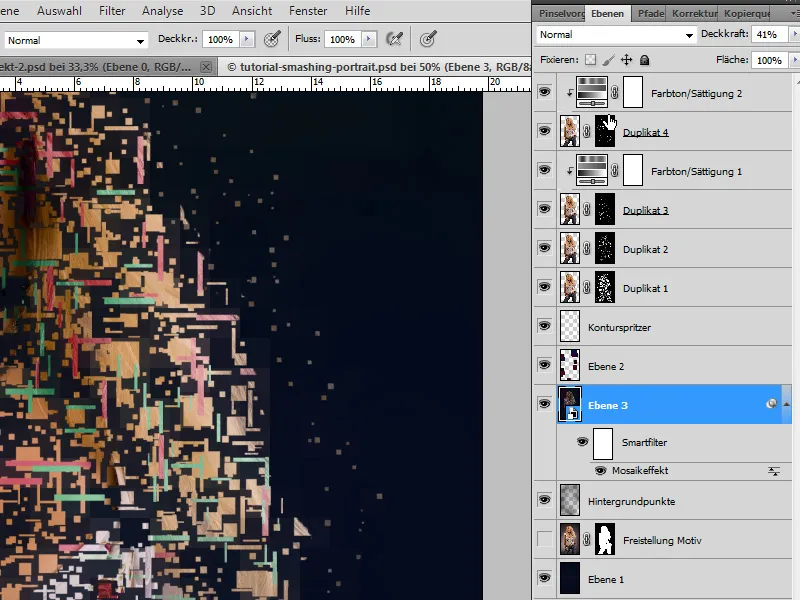
Task: Click chain link icon on Freistellung Motiv
Action: click(587, 539)
